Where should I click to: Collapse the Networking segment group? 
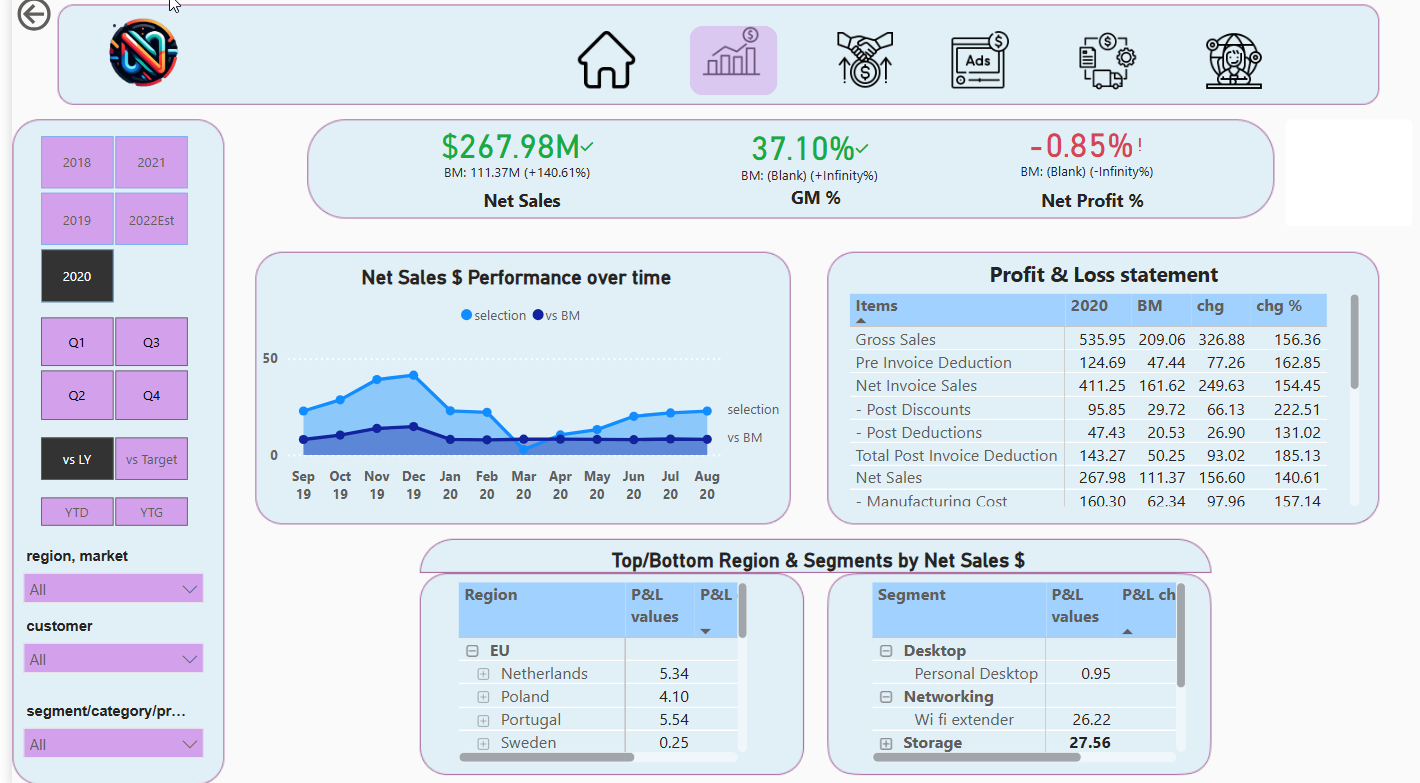click(885, 697)
